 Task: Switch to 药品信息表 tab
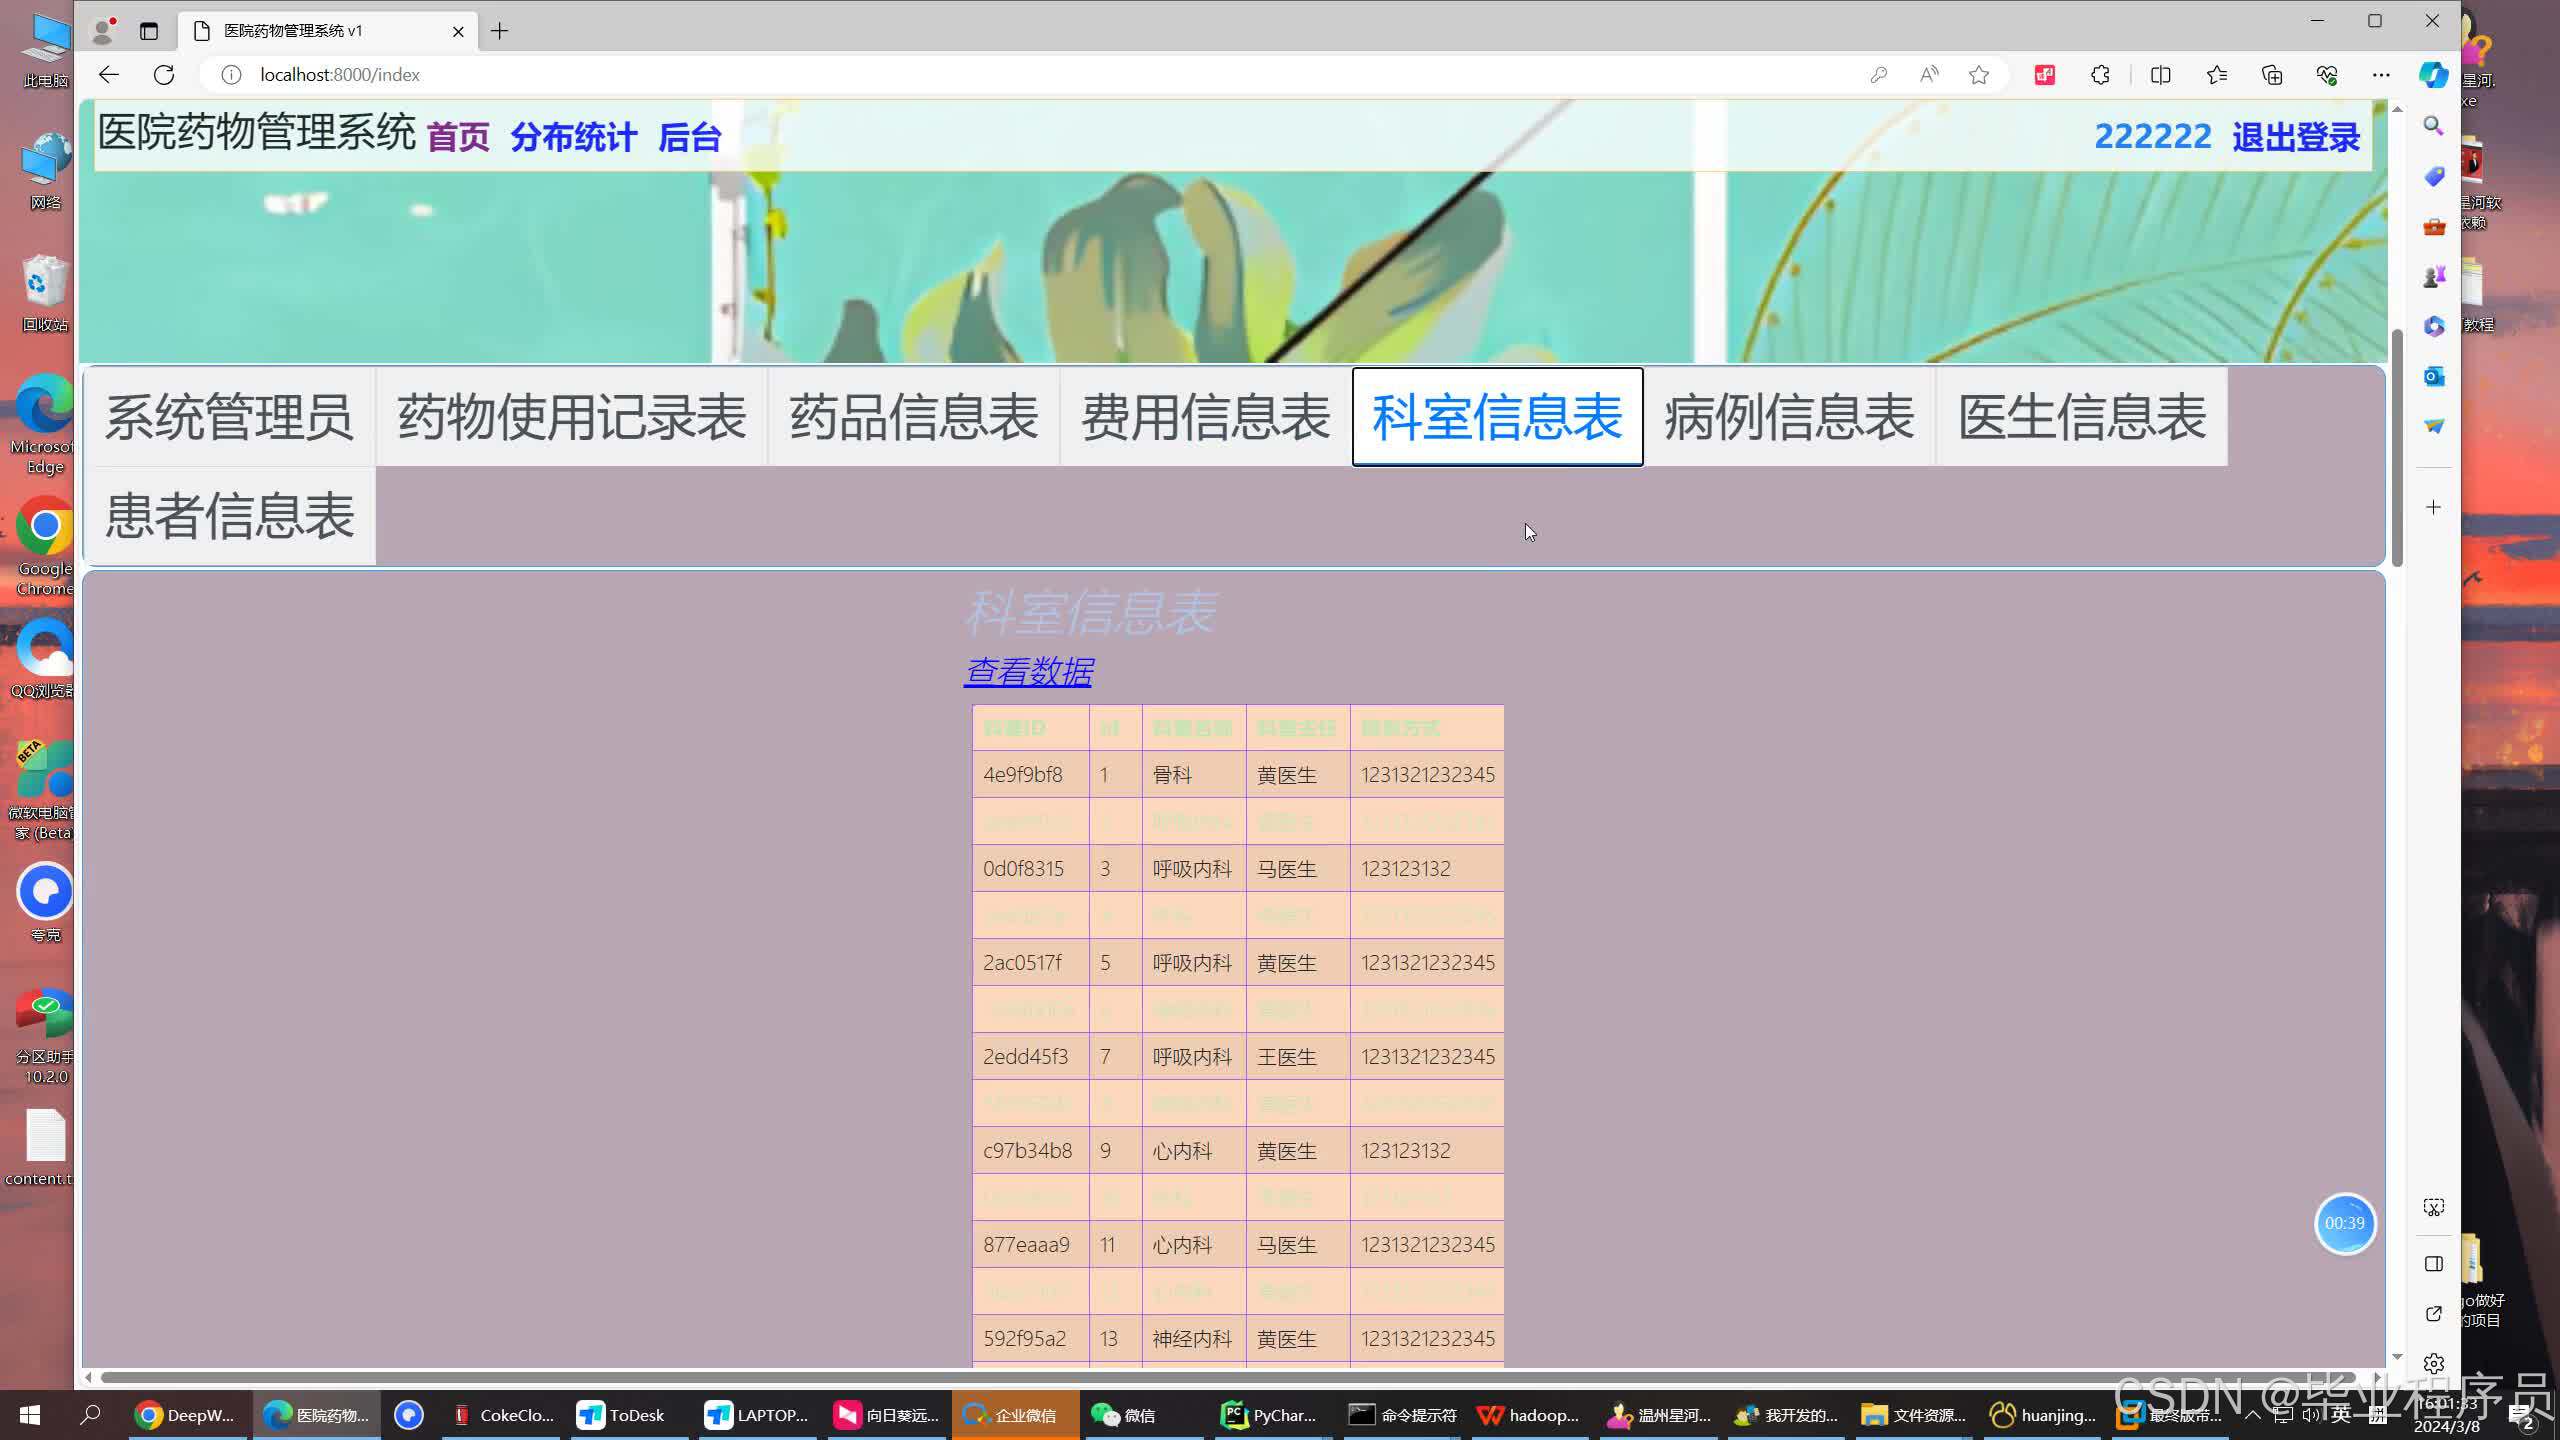(x=913, y=417)
